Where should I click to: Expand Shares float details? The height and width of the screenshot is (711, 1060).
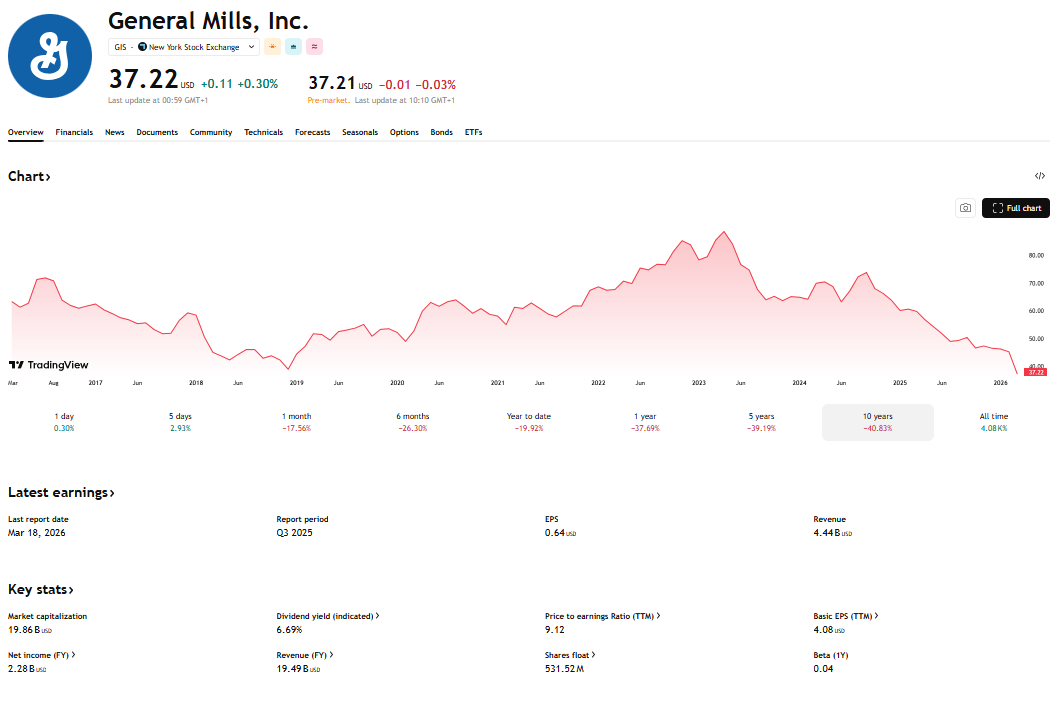coord(570,656)
